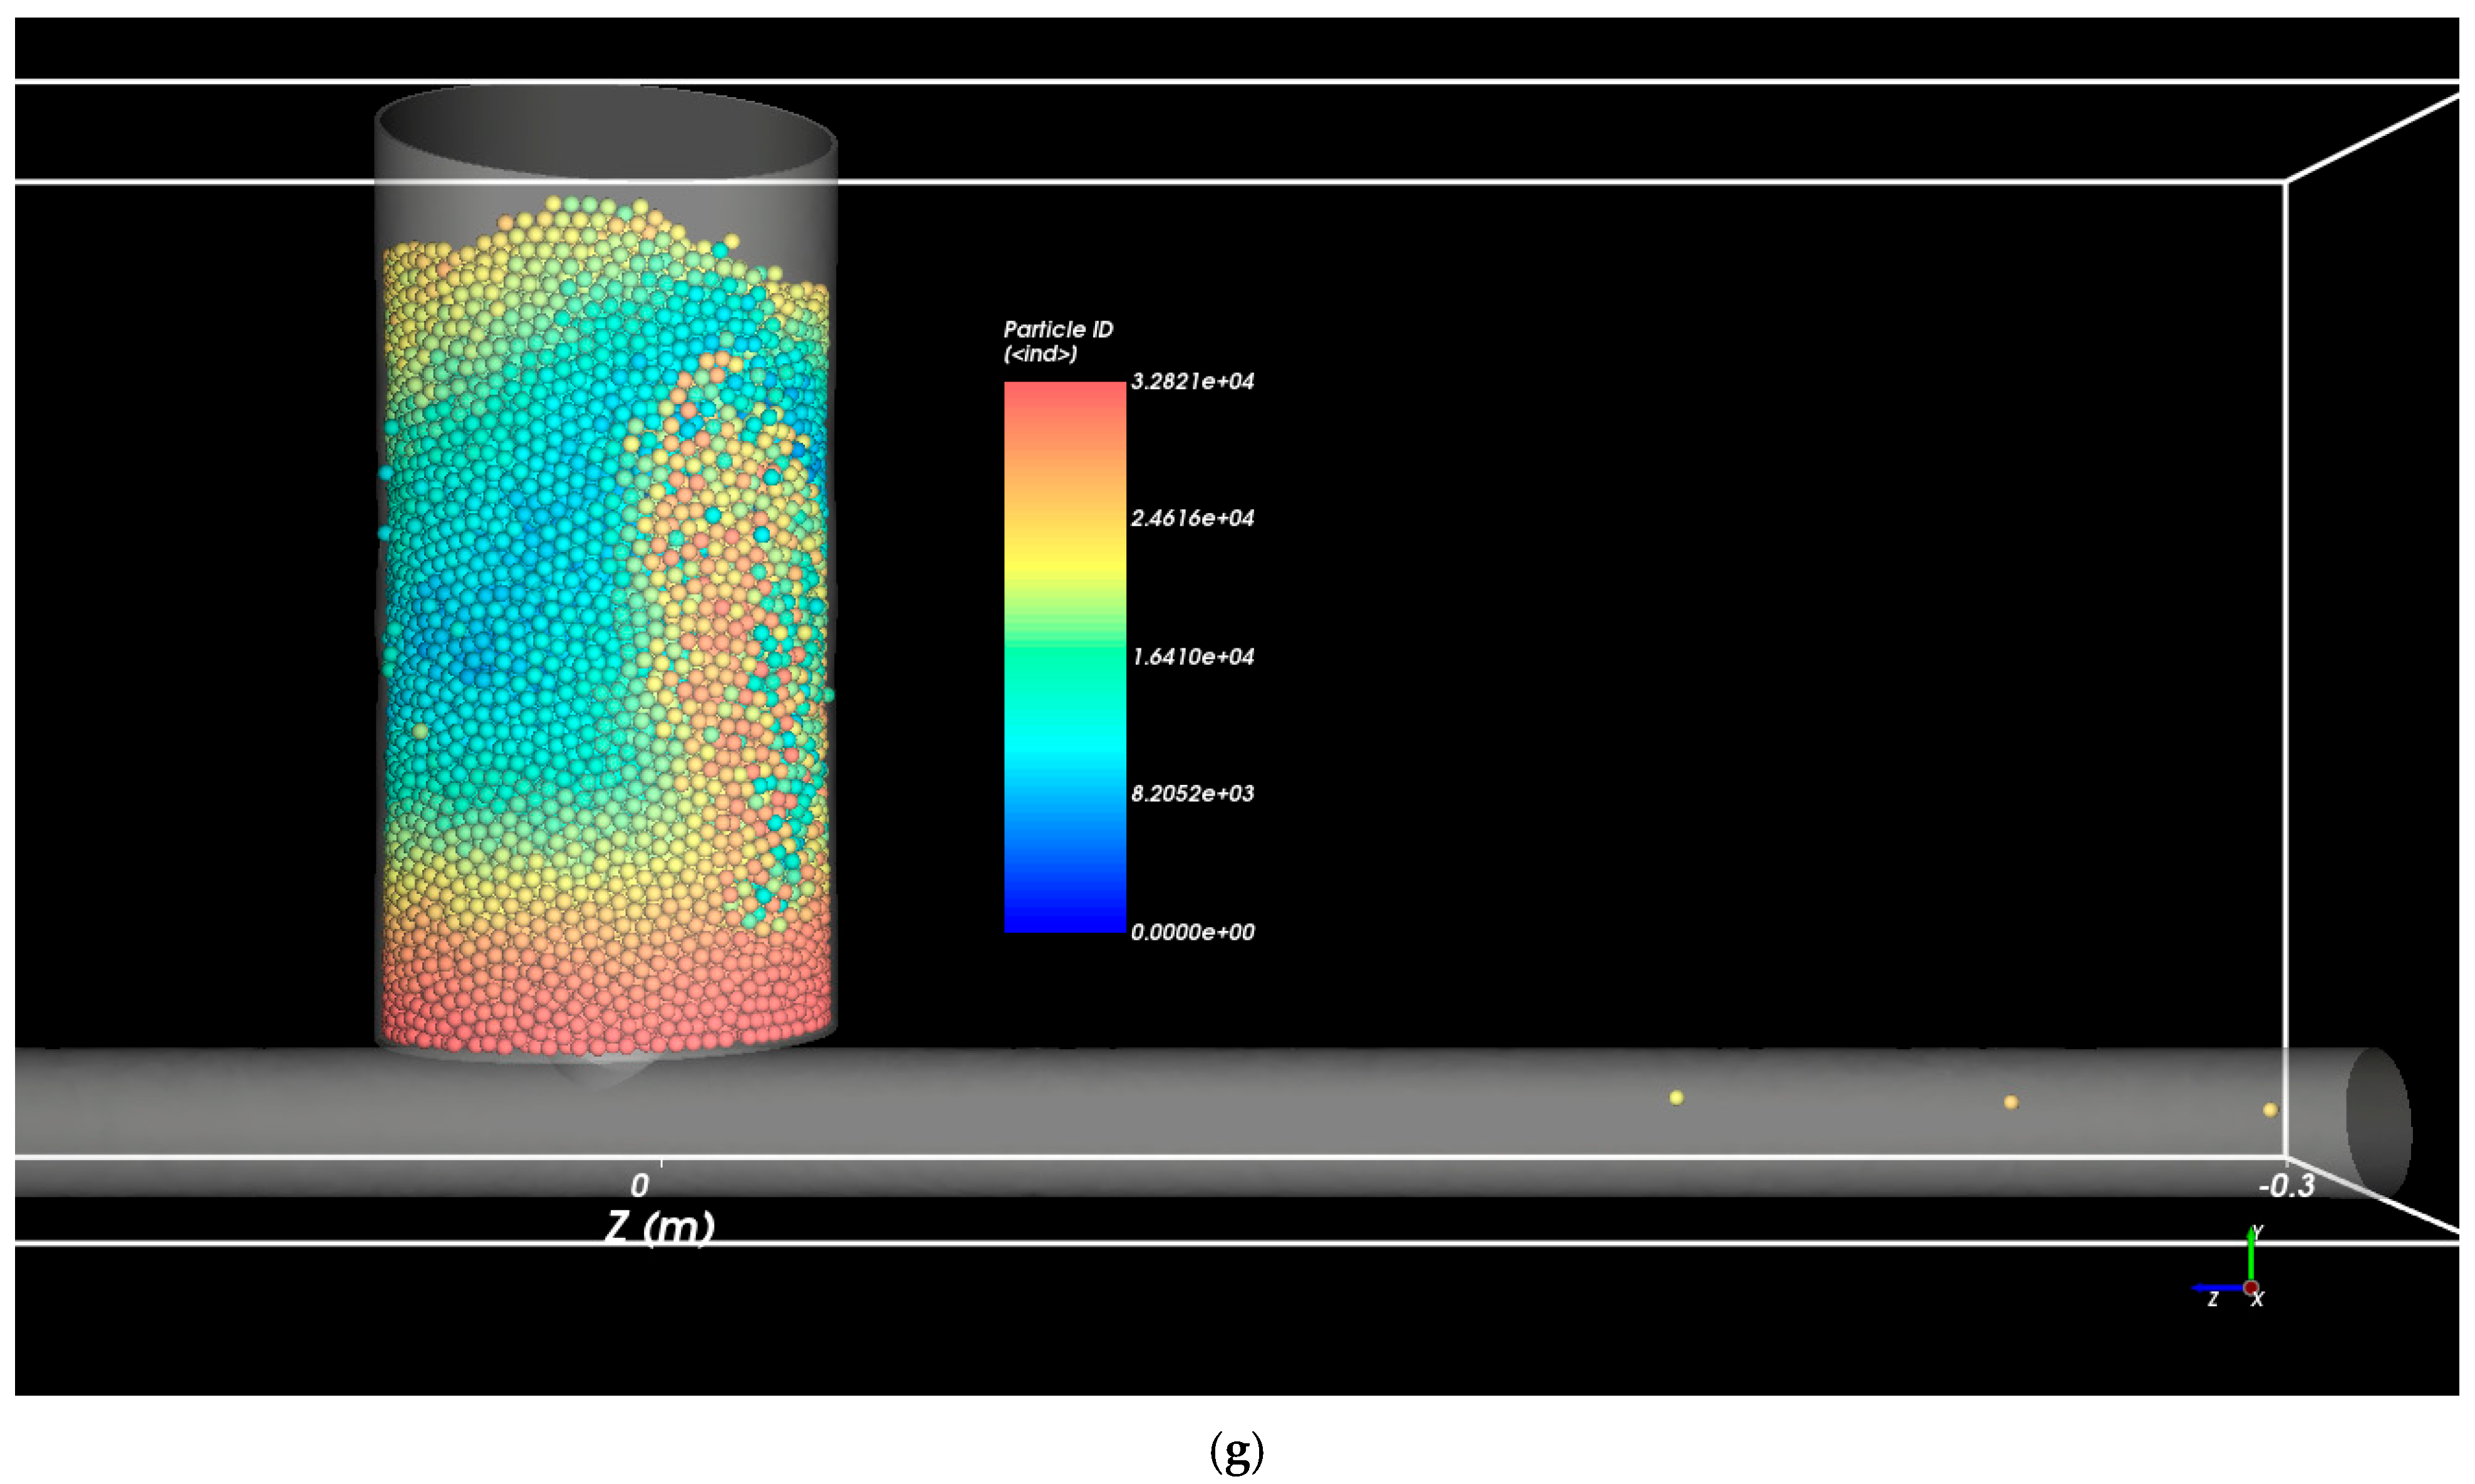Screen dimensions: 2475x1484
Task: Click the 1.6410e+04 legend label
Action: (1192, 657)
